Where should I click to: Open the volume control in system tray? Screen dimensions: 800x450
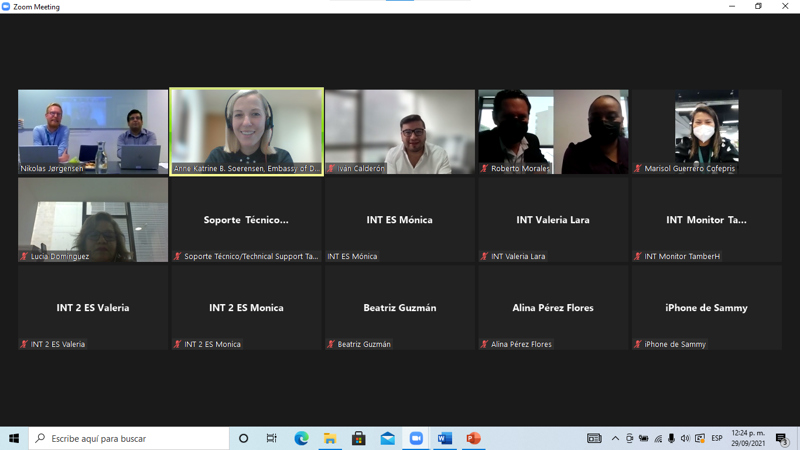[x=685, y=438]
